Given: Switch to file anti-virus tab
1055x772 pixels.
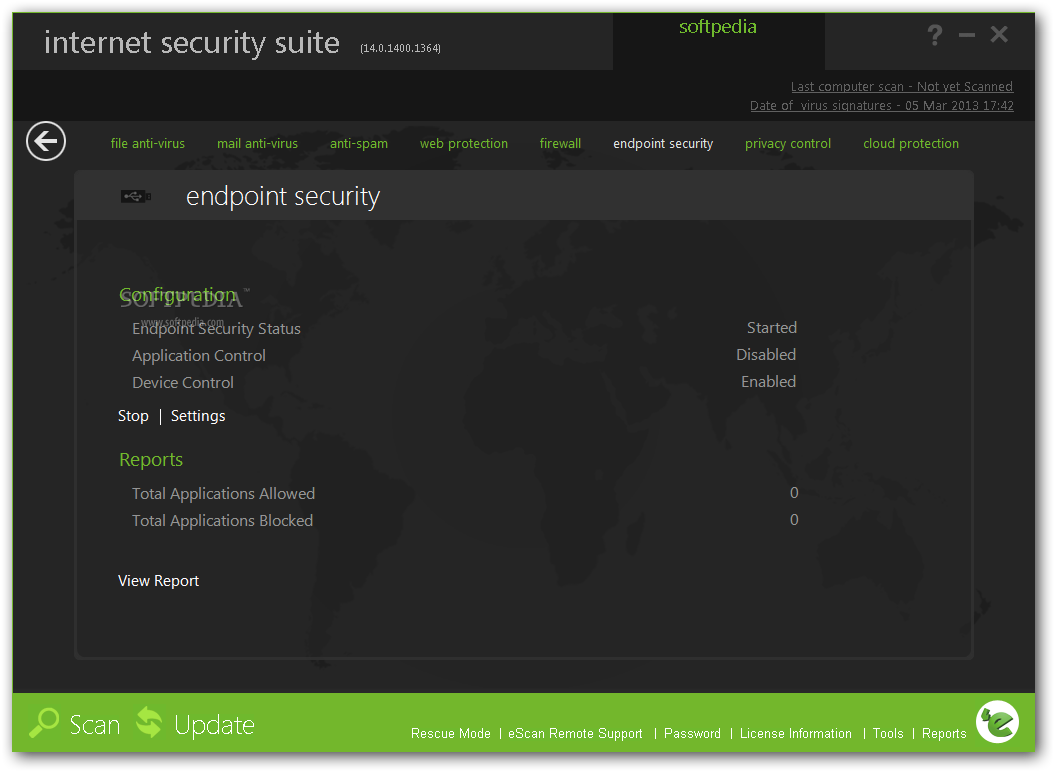Looking at the screenshot, I should (x=147, y=143).
